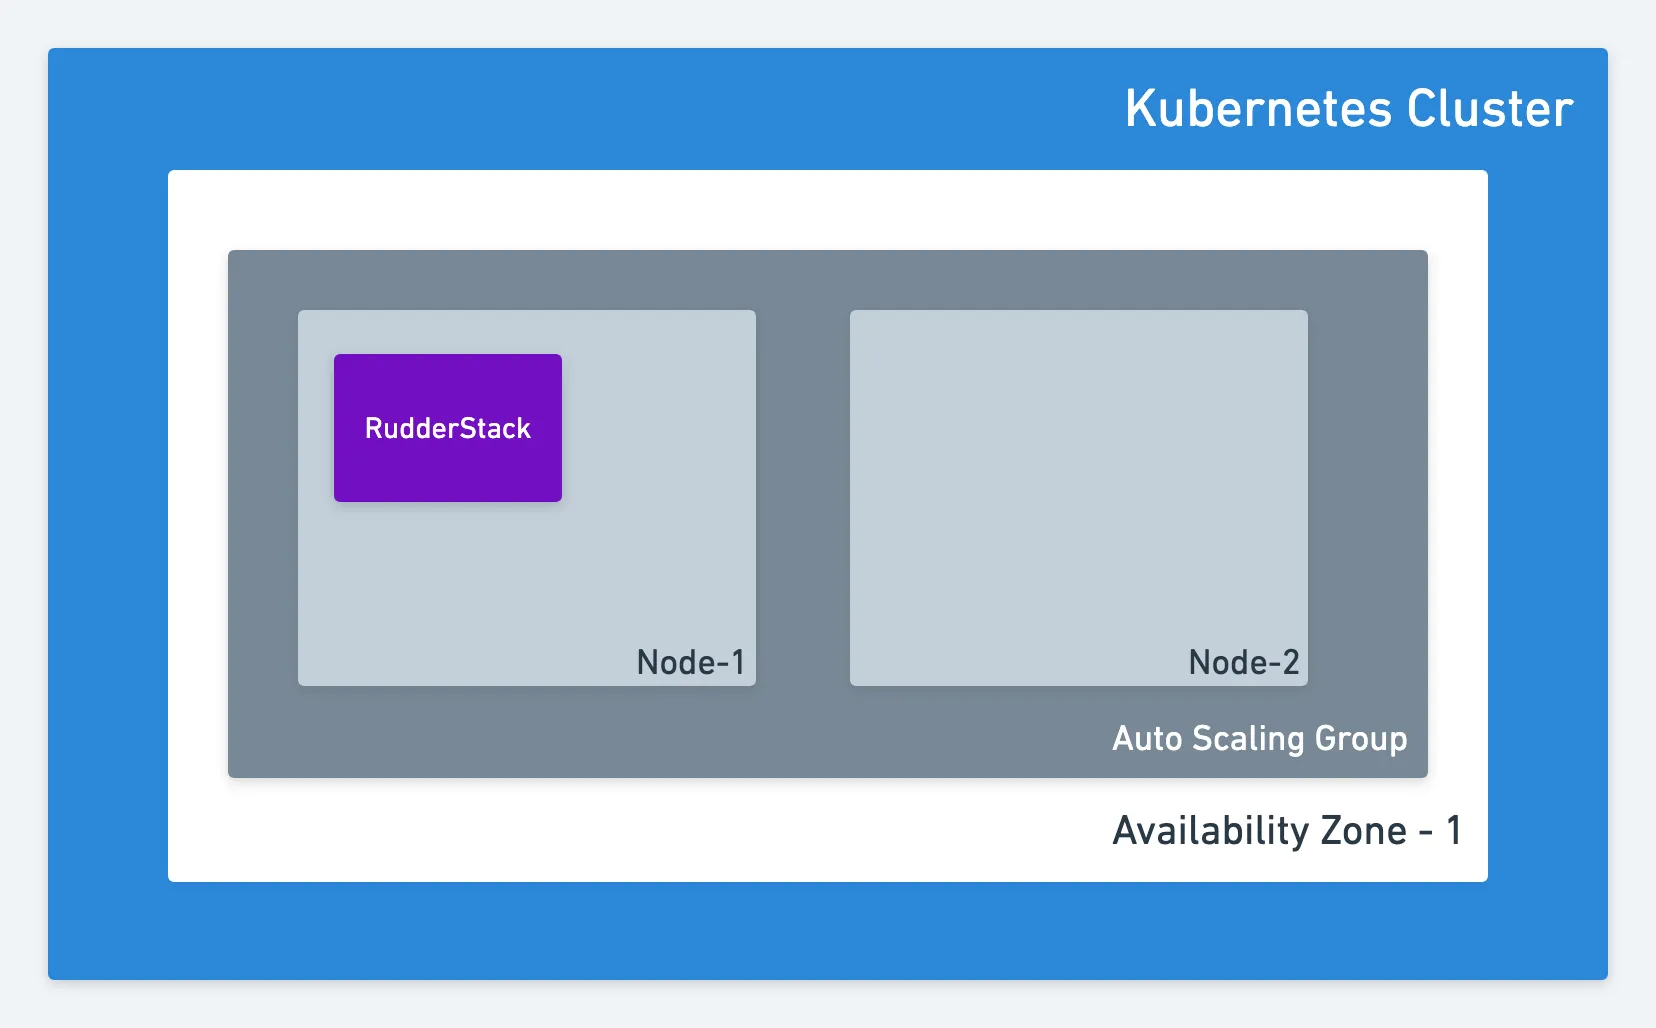
Task: Click the word Group in Auto Scaling Group
Action: click(x=1361, y=738)
